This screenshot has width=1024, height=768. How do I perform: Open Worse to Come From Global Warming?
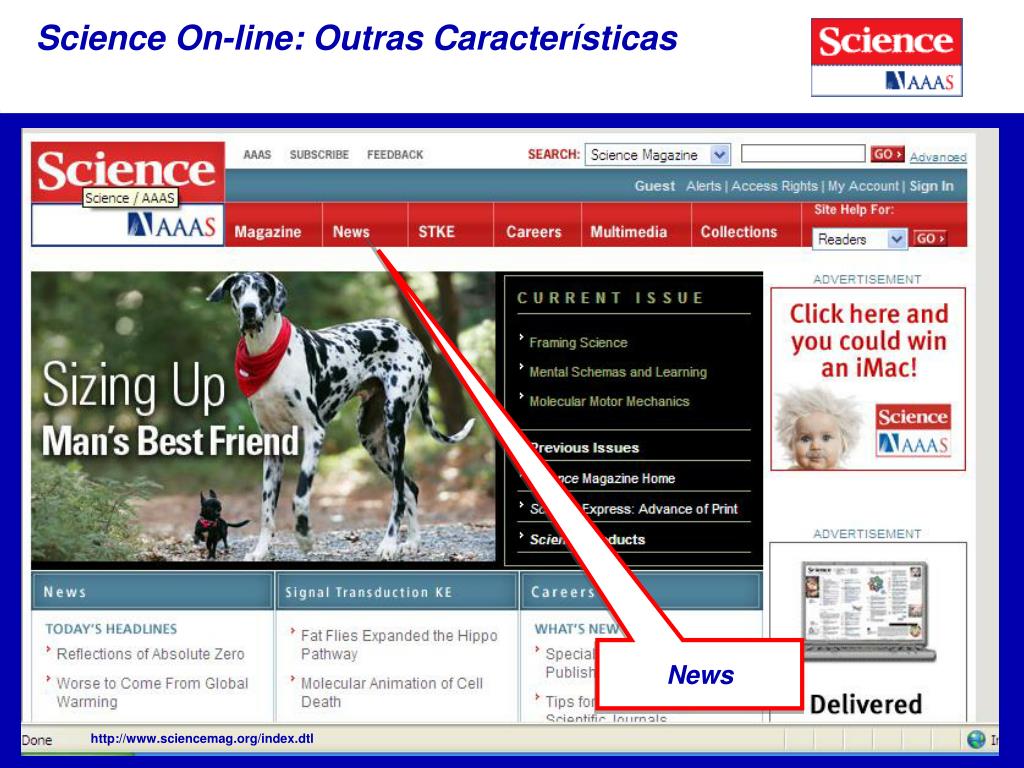pyautogui.click(x=152, y=692)
